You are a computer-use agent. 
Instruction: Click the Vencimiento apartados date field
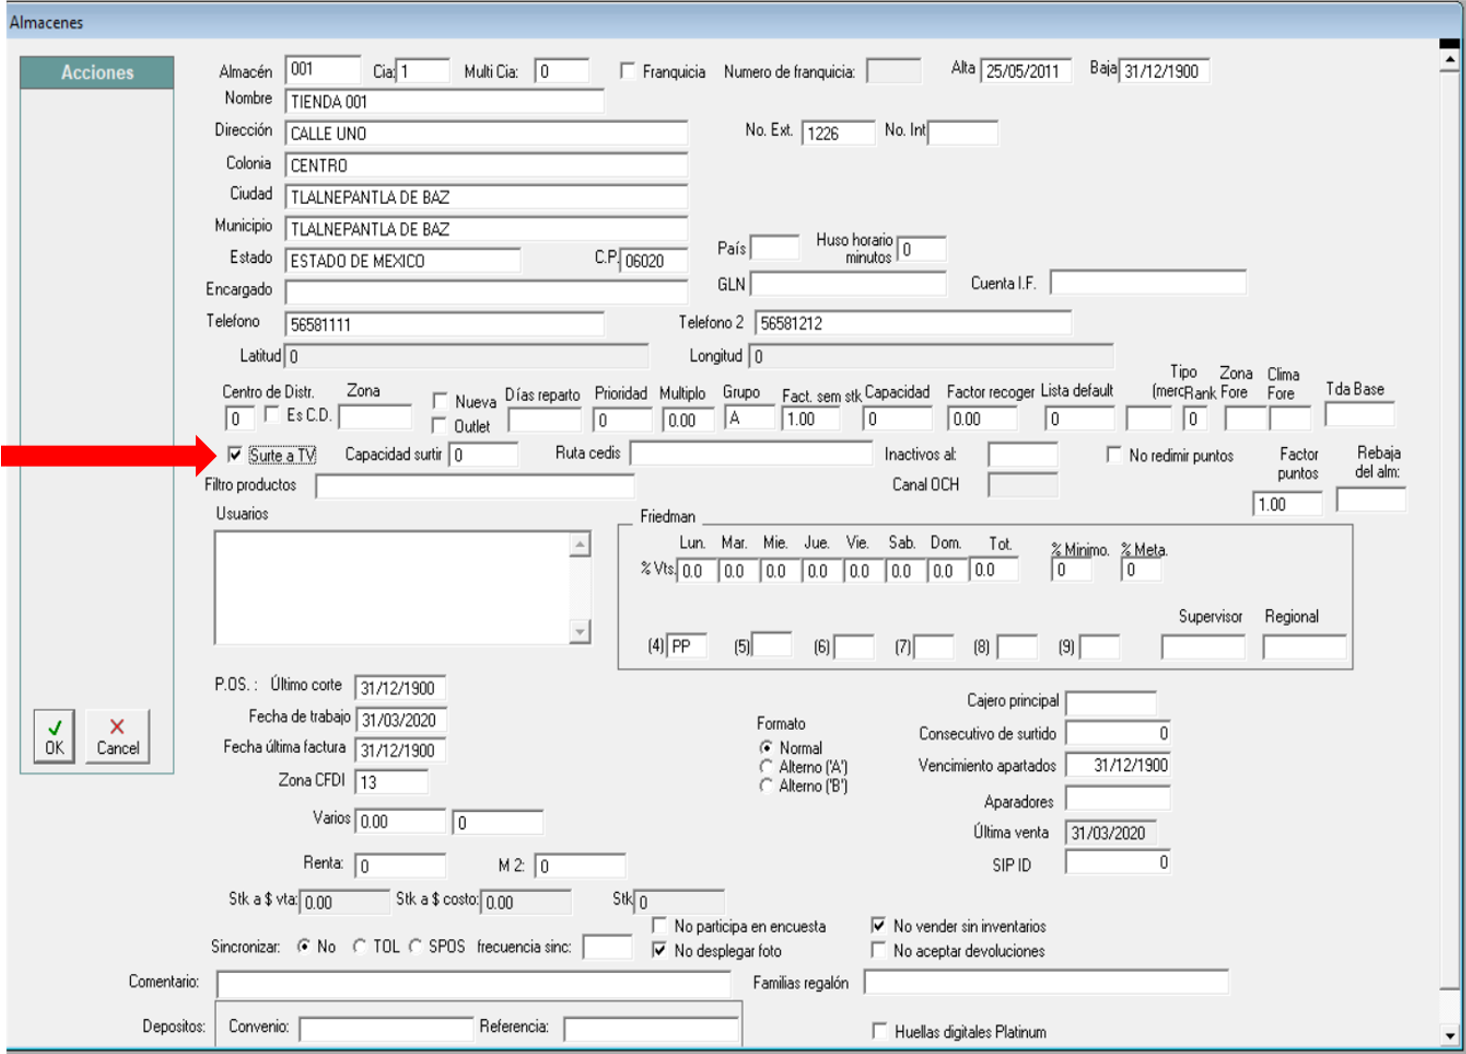pos(1118,765)
